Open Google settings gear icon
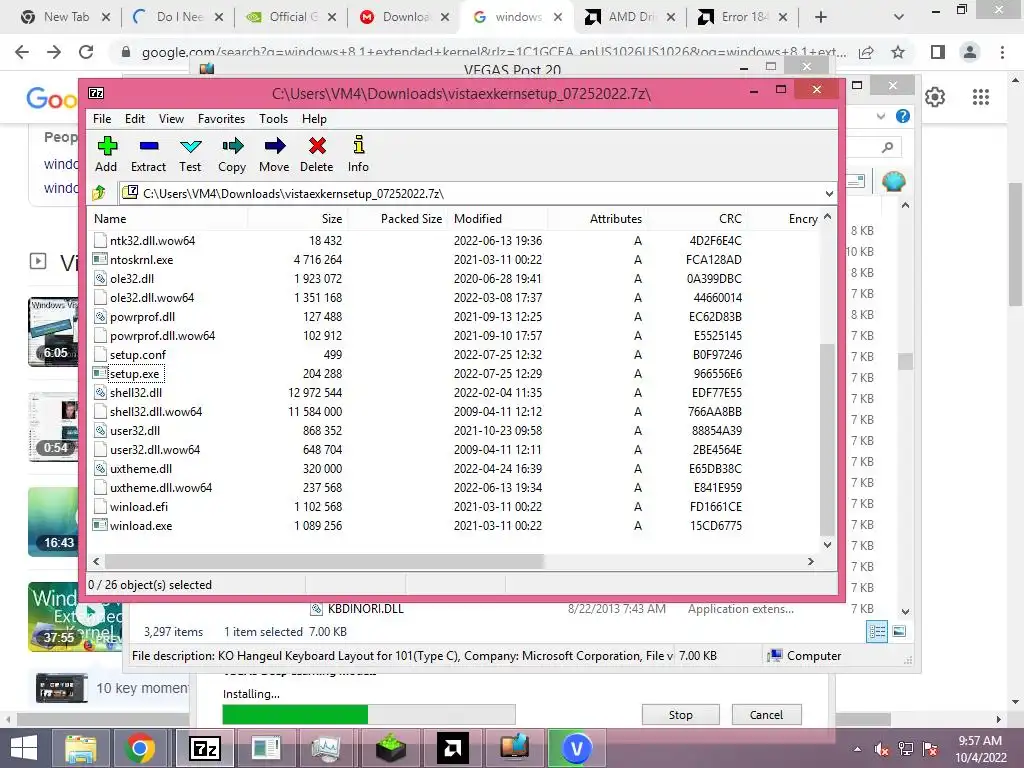 click(935, 97)
